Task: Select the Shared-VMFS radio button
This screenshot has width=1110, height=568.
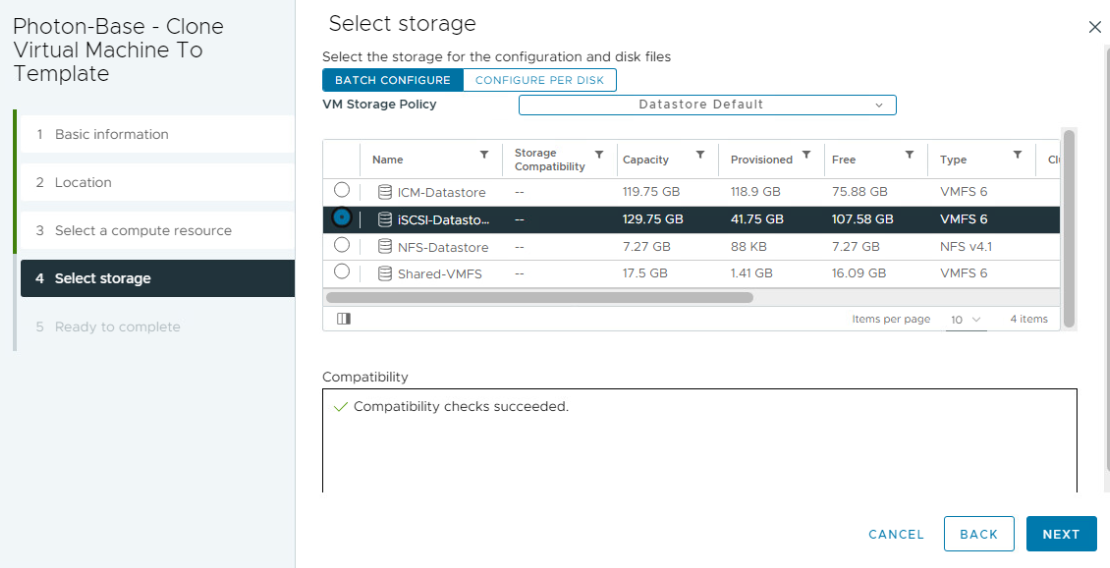Action: point(342,271)
